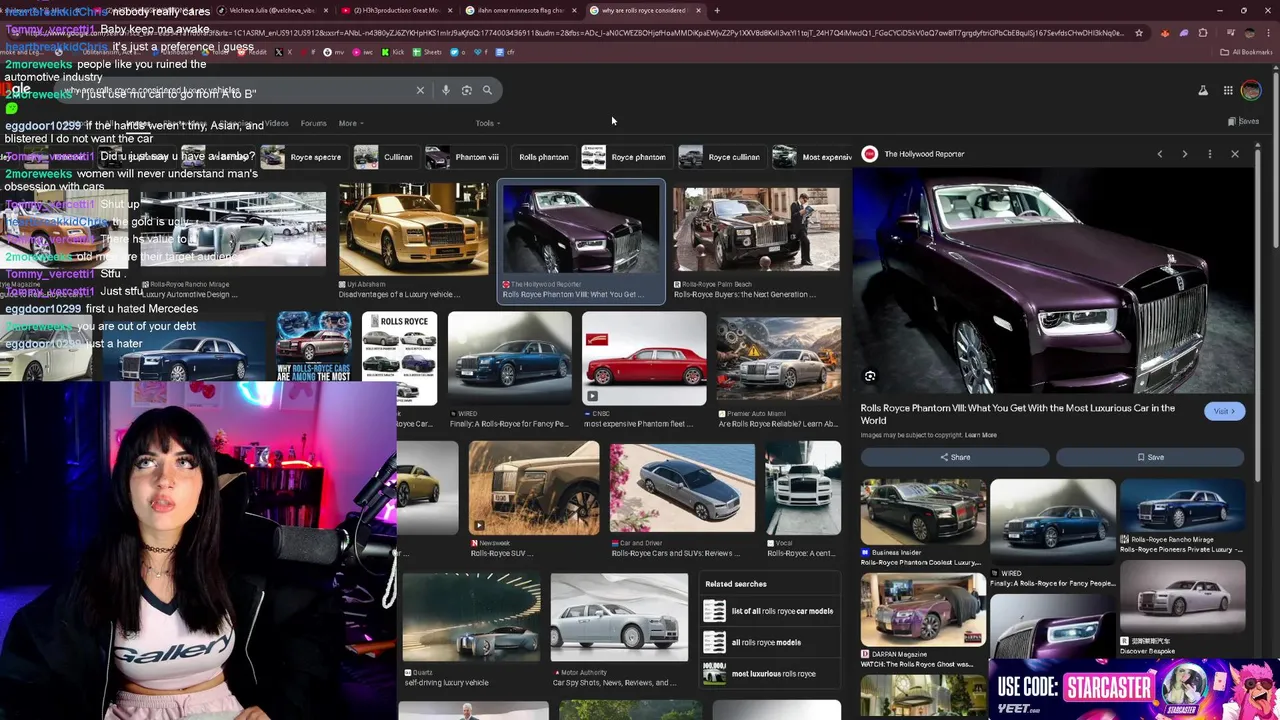The image size is (1280, 720).
Task: Open a new browser tab
Action: click(x=716, y=10)
